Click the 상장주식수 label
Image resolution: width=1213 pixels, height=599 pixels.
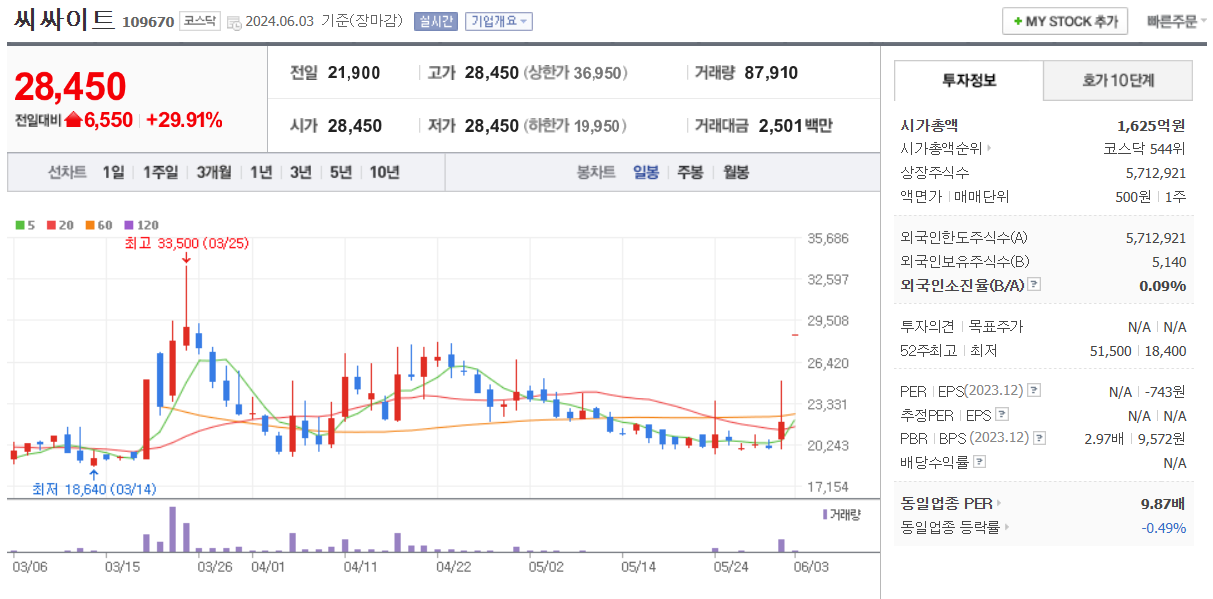click(x=935, y=172)
